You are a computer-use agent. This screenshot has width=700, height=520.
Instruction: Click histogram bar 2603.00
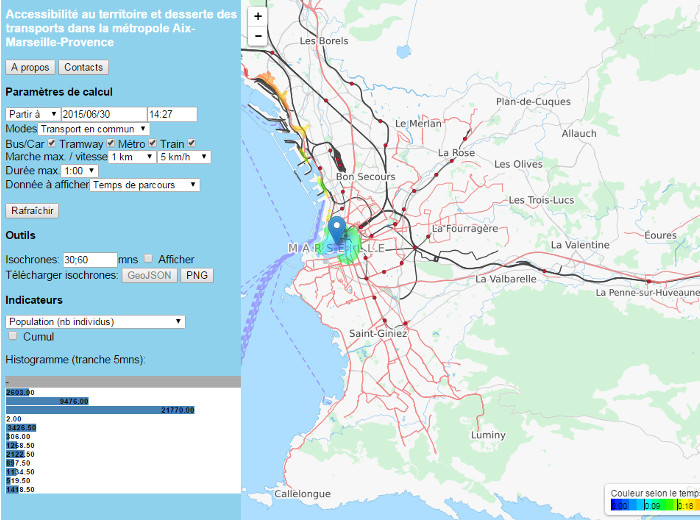click(x=18, y=392)
